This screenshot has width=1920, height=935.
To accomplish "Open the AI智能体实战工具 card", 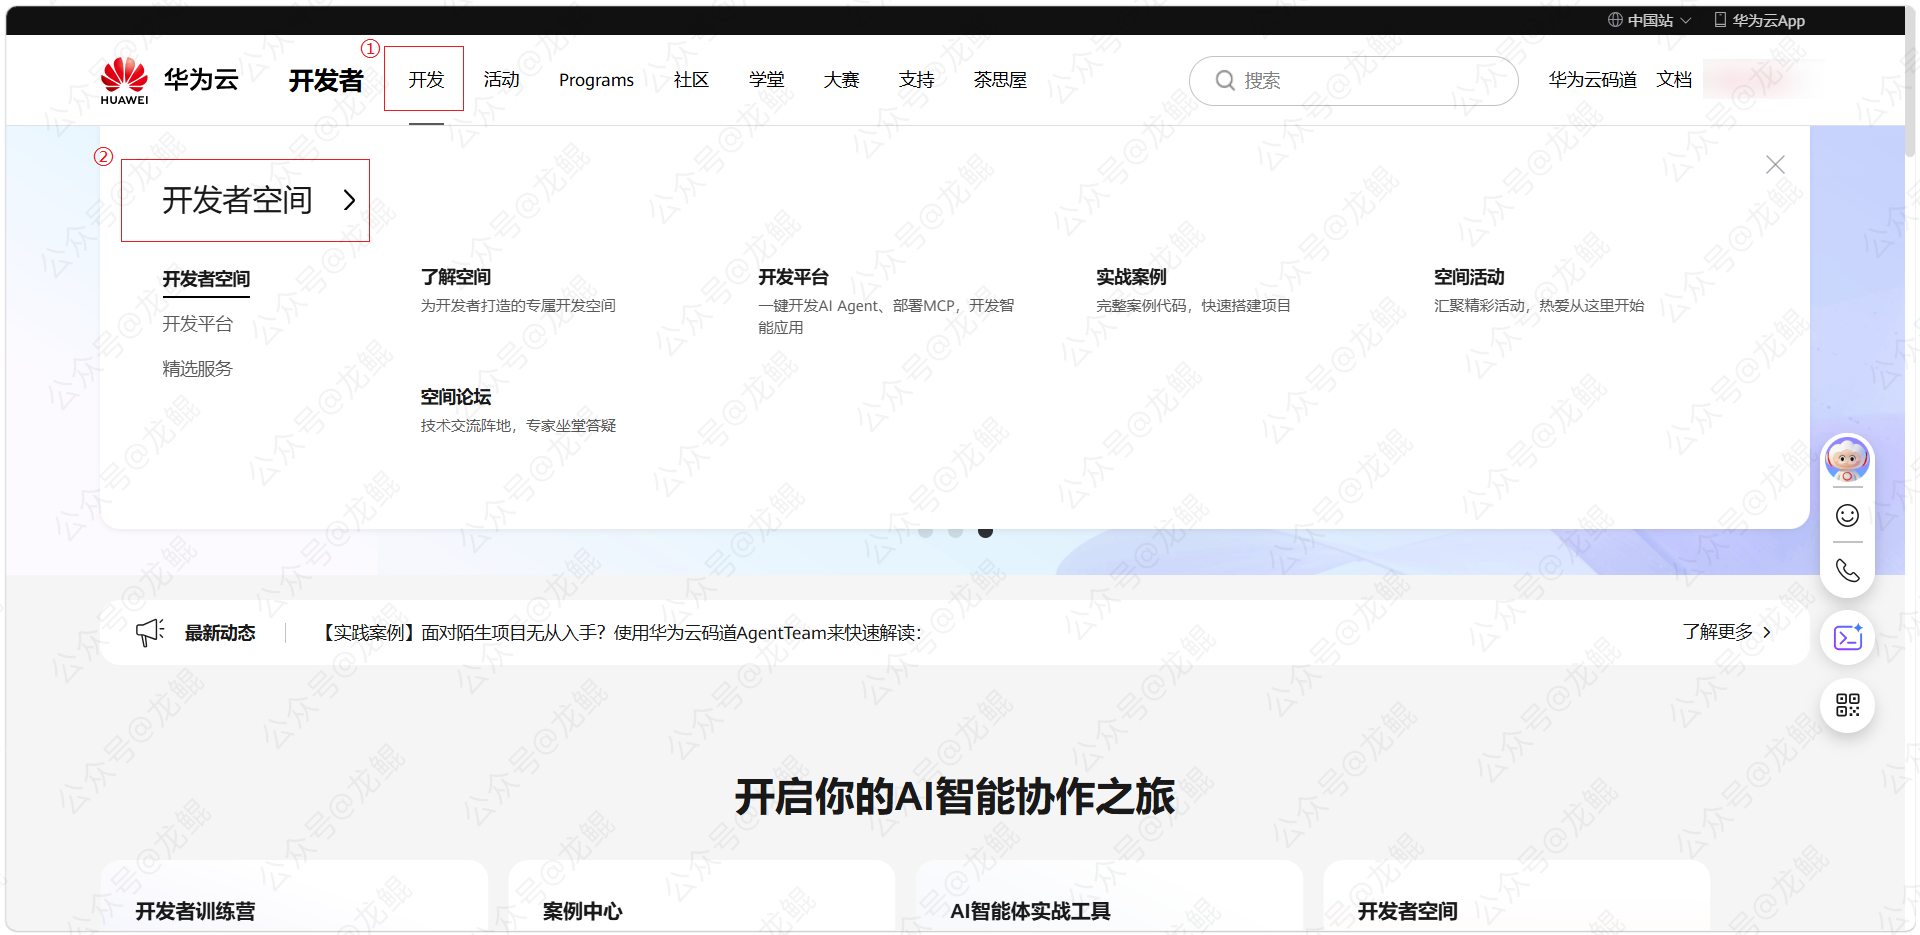I will point(1110,897).
